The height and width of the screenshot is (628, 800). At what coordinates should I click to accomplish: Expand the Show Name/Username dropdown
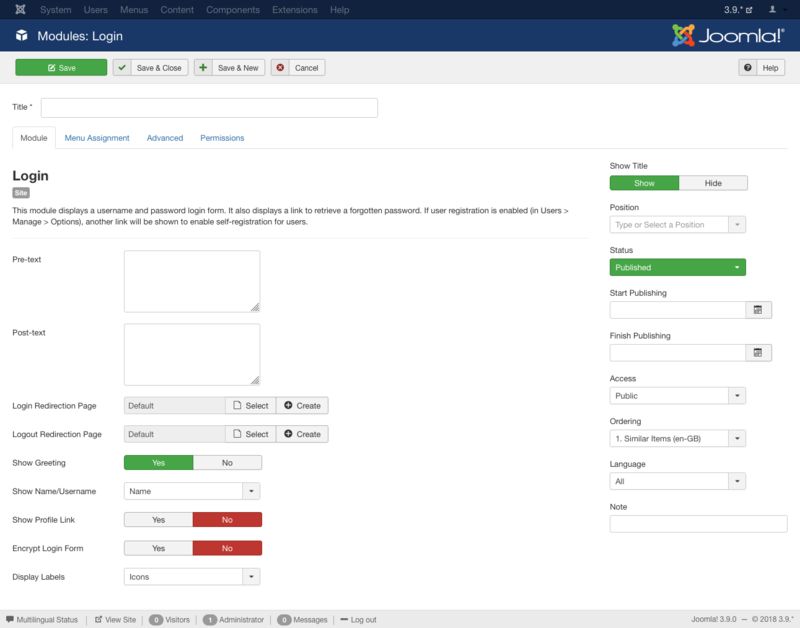coord(191,491)
